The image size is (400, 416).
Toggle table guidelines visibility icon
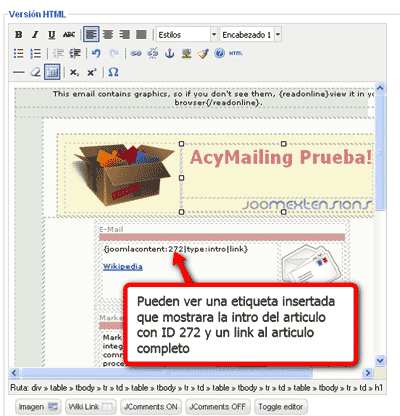52,72
